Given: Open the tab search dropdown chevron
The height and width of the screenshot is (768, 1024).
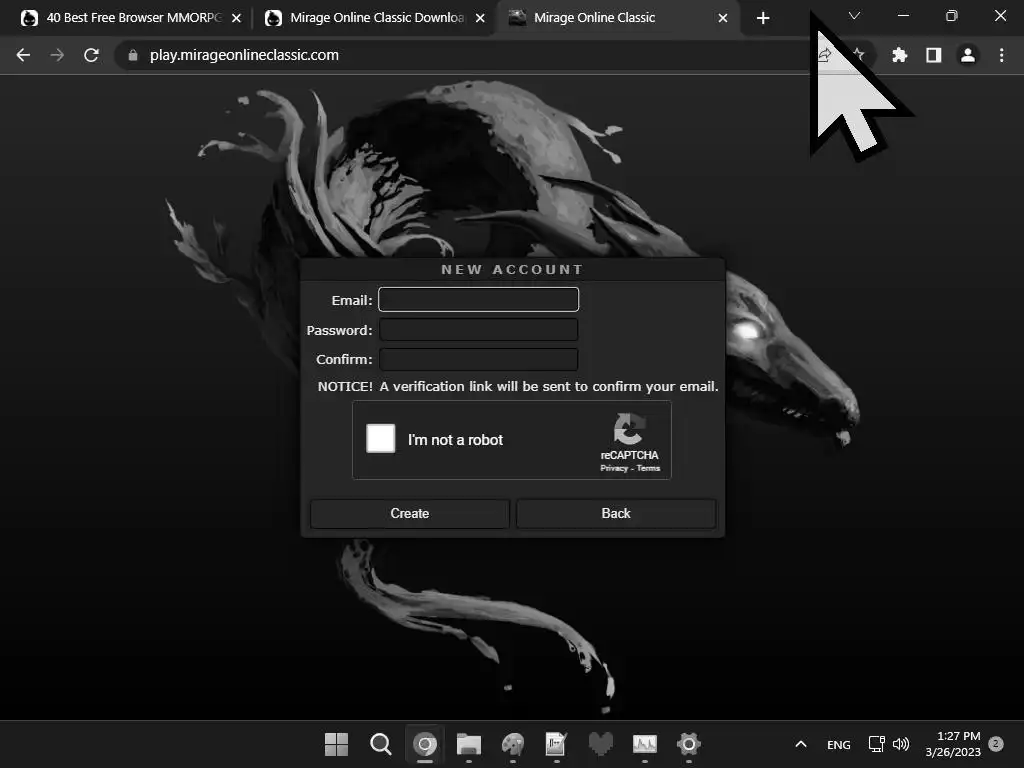Looking at the screenshot, I should click(854, 16).
